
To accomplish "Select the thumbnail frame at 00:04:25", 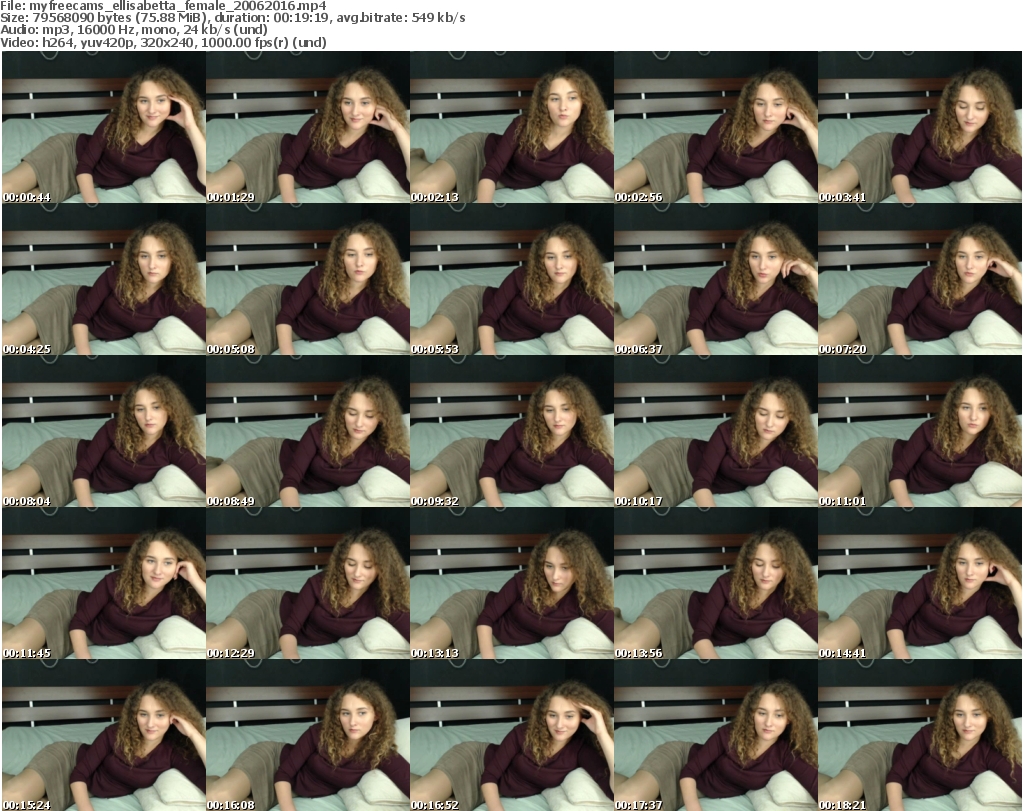I will [x=104, y=279].
